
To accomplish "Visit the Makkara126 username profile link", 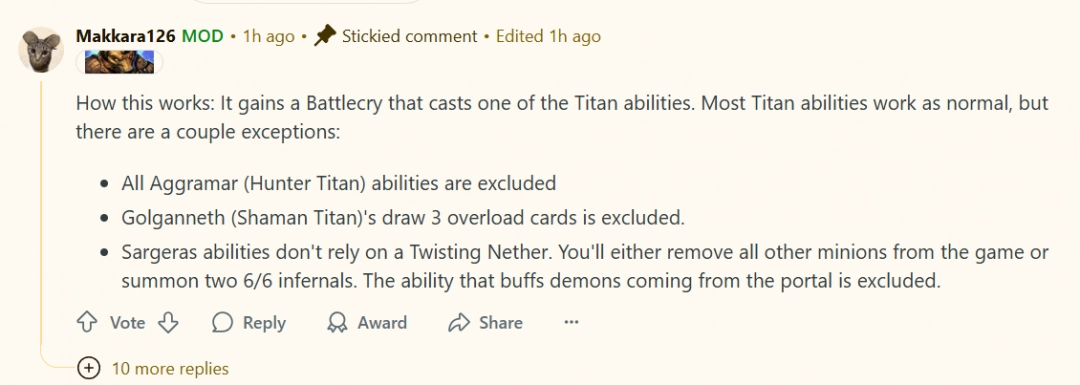I will pyautogui.click(x=126, y=37).
